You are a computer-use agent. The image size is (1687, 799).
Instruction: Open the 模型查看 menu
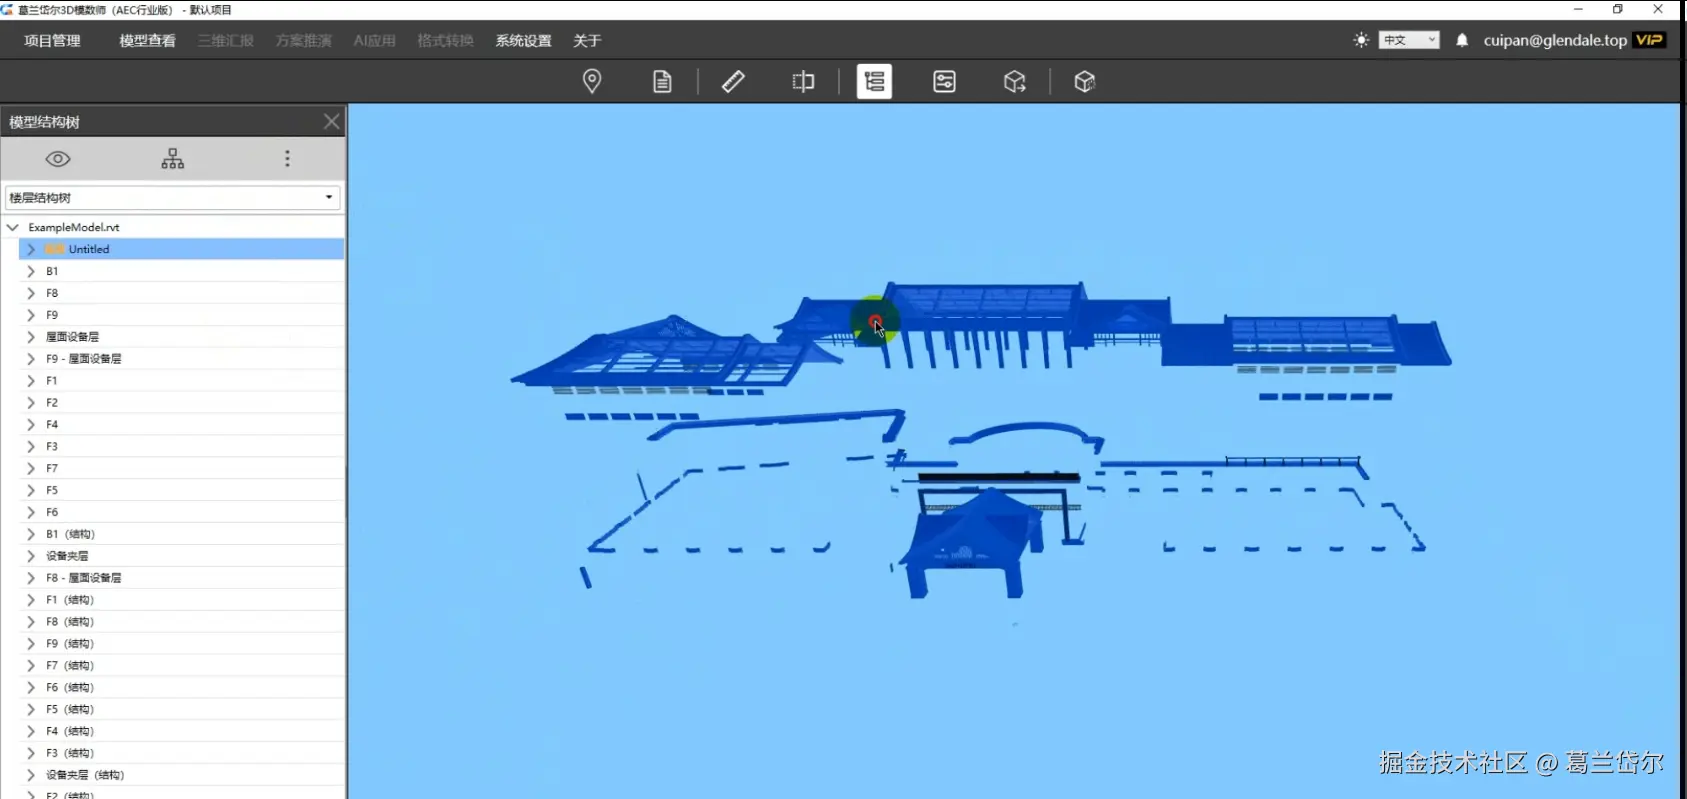pos(147,41)
